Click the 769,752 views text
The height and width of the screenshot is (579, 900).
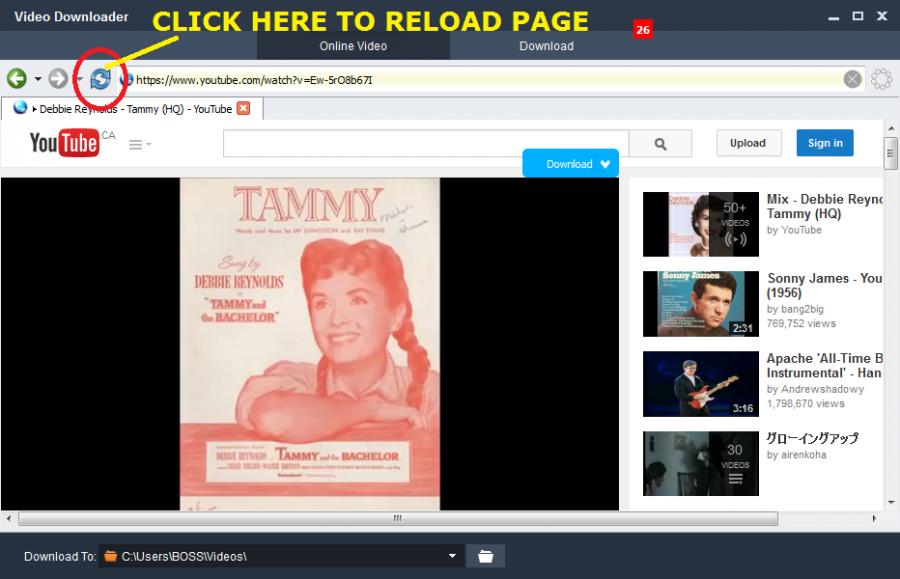coord(801,324)
